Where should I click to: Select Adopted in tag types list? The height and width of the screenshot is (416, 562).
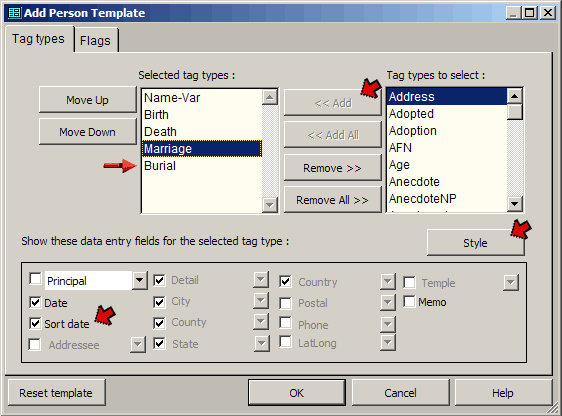coord(447,114)
